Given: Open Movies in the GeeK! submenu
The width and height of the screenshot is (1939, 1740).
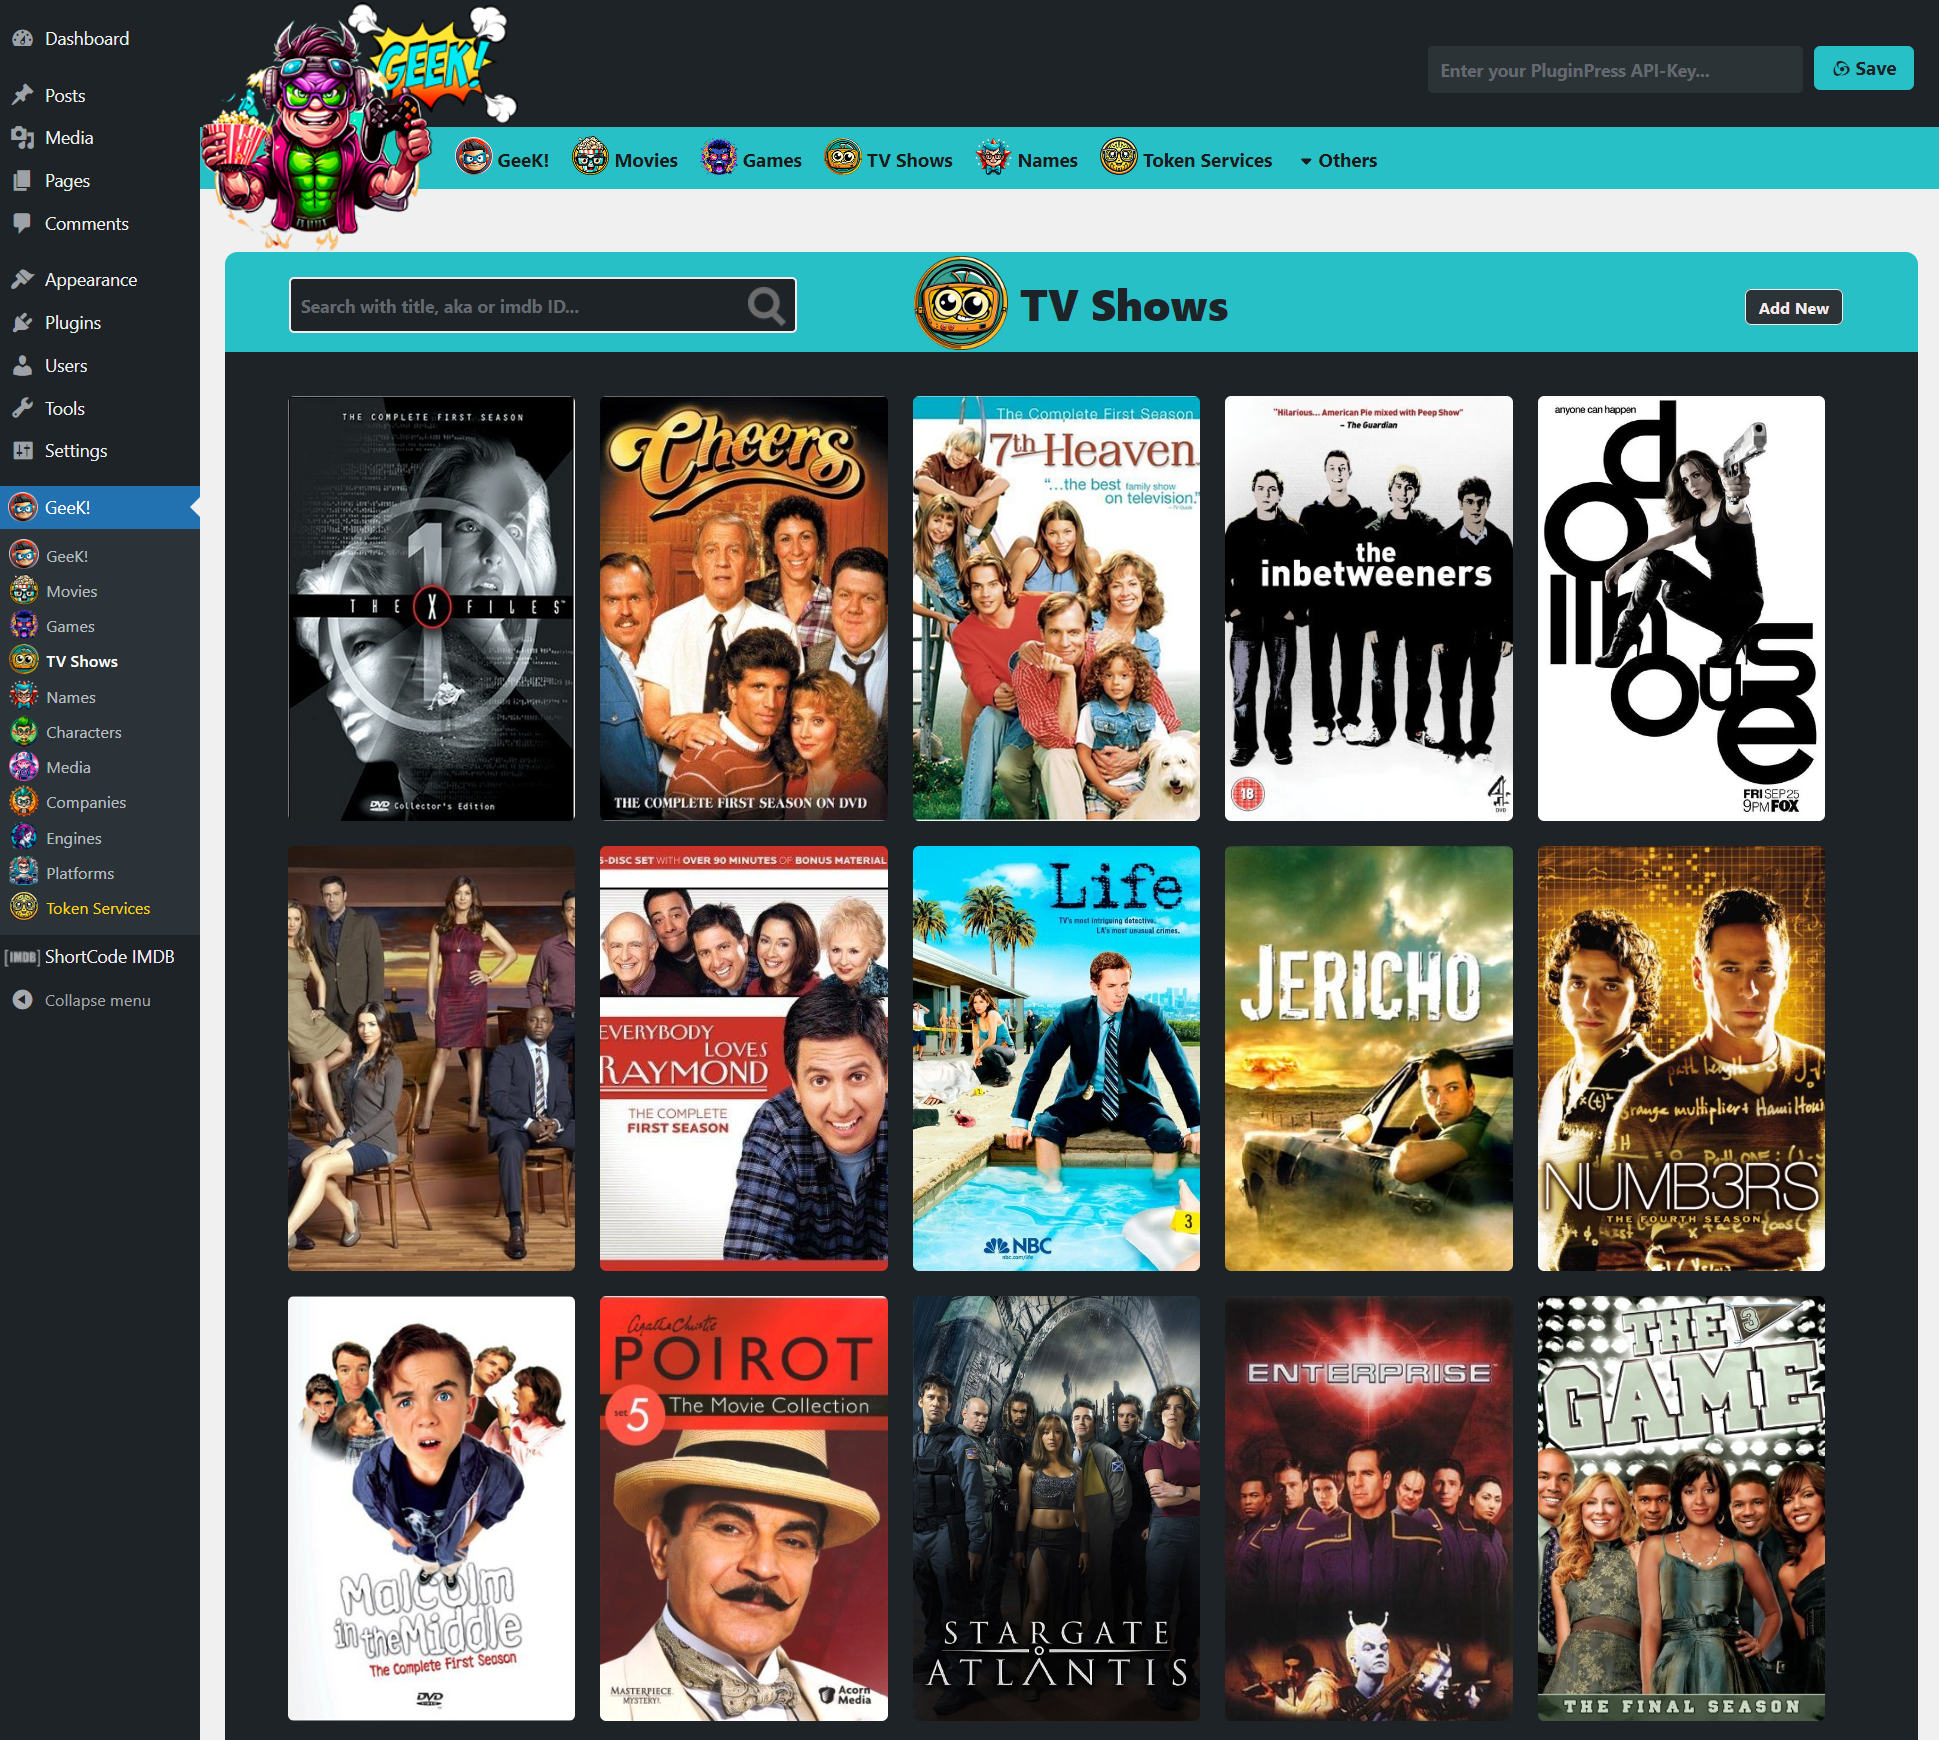Looking at the screenshot, I should [x=71, y=592].
